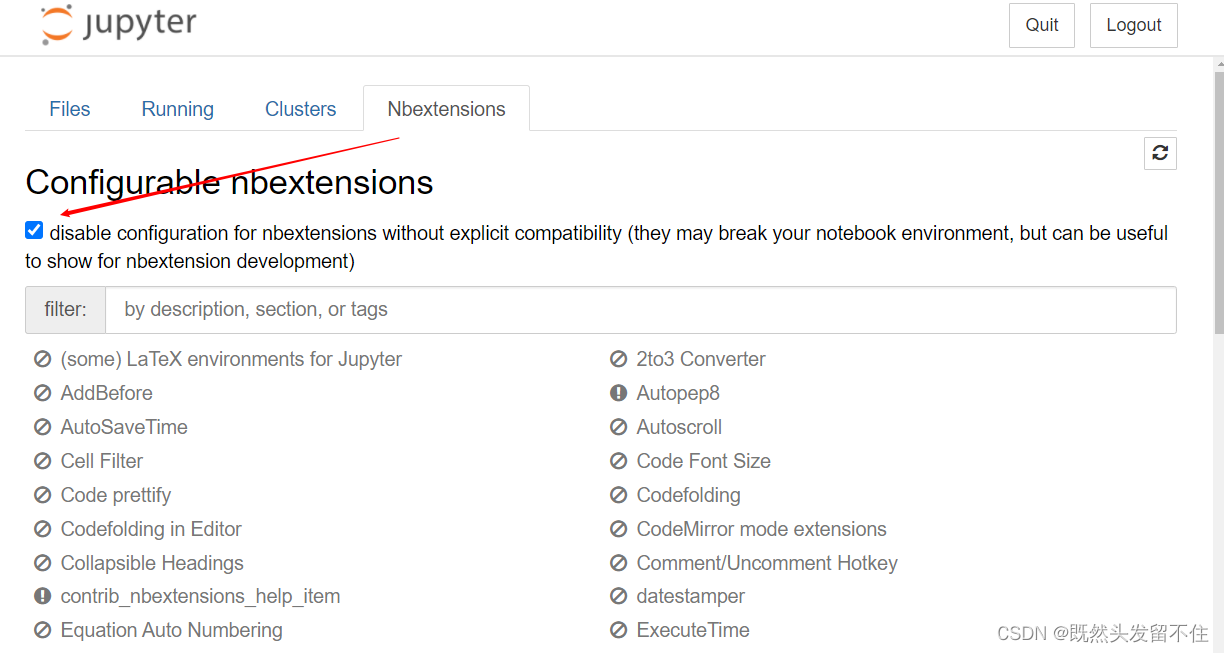Focus the nbextensions filter input field

(640, 310)
